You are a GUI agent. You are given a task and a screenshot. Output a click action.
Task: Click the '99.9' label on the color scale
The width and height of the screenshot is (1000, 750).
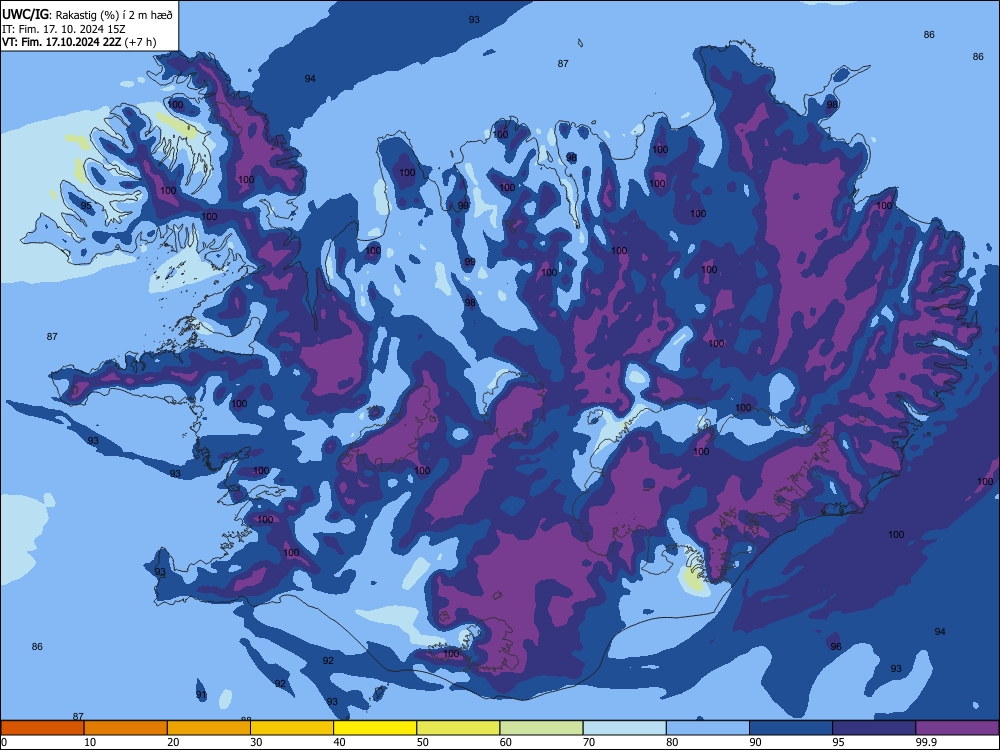(926, 742)
